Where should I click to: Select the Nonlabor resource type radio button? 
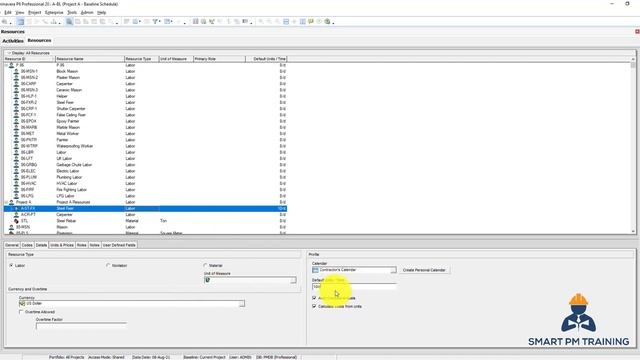click(108, 265)
